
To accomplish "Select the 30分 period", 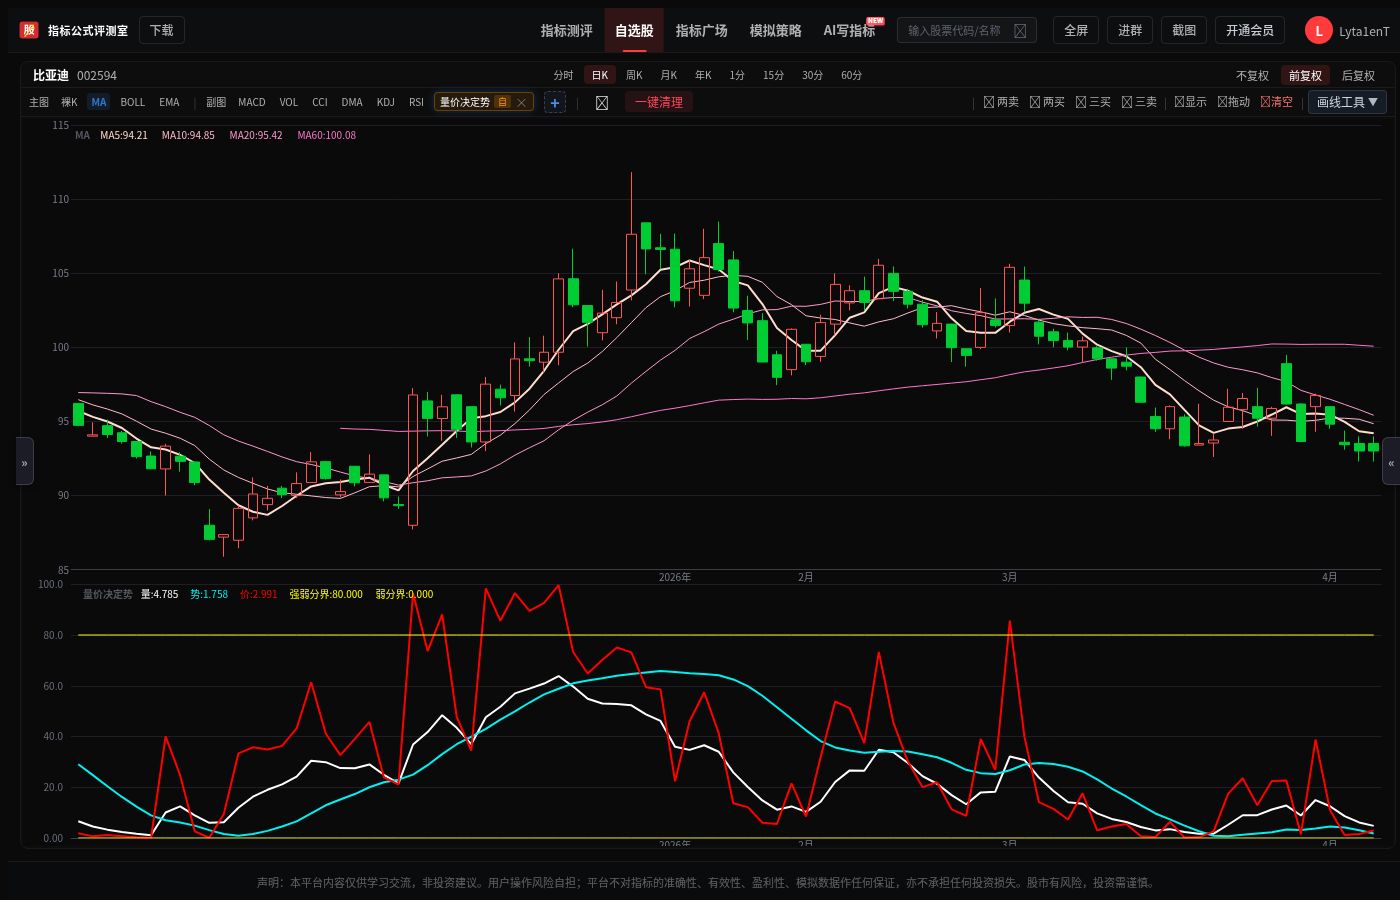I will coord(813,76).
